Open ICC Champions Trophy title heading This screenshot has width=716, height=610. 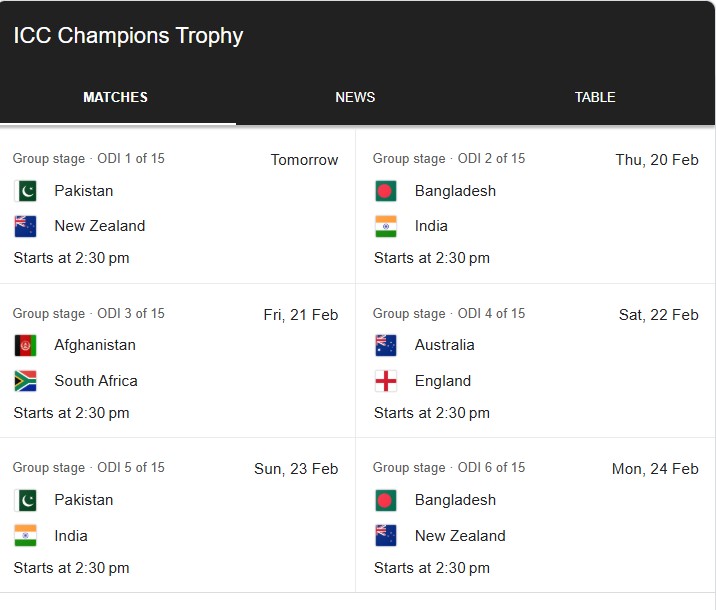(x=128, y=36)
